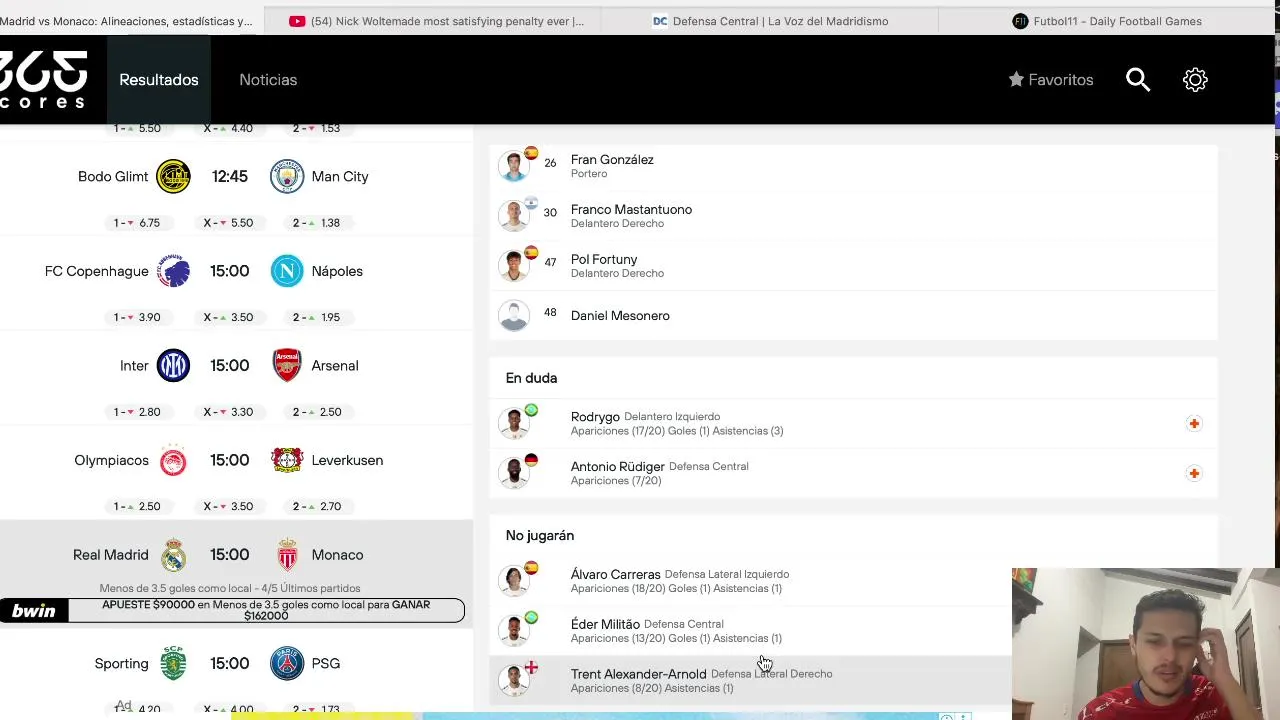Open the settings gear icon
Image resolution: width=1280 pixels, height=720 pixels.
1195,80
